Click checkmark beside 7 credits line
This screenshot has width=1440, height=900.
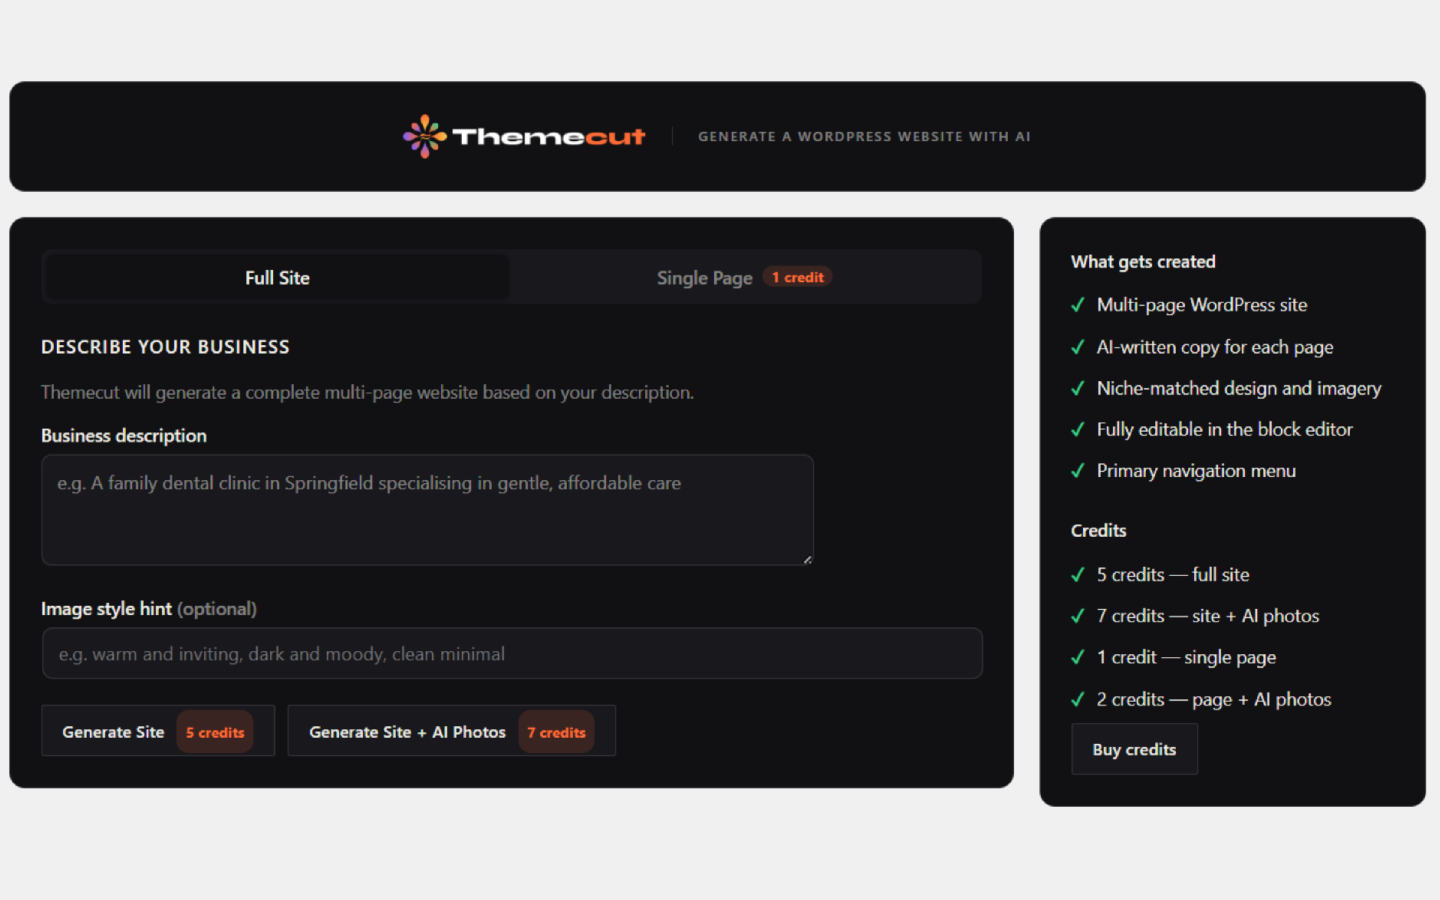[x=1078, y=616]
